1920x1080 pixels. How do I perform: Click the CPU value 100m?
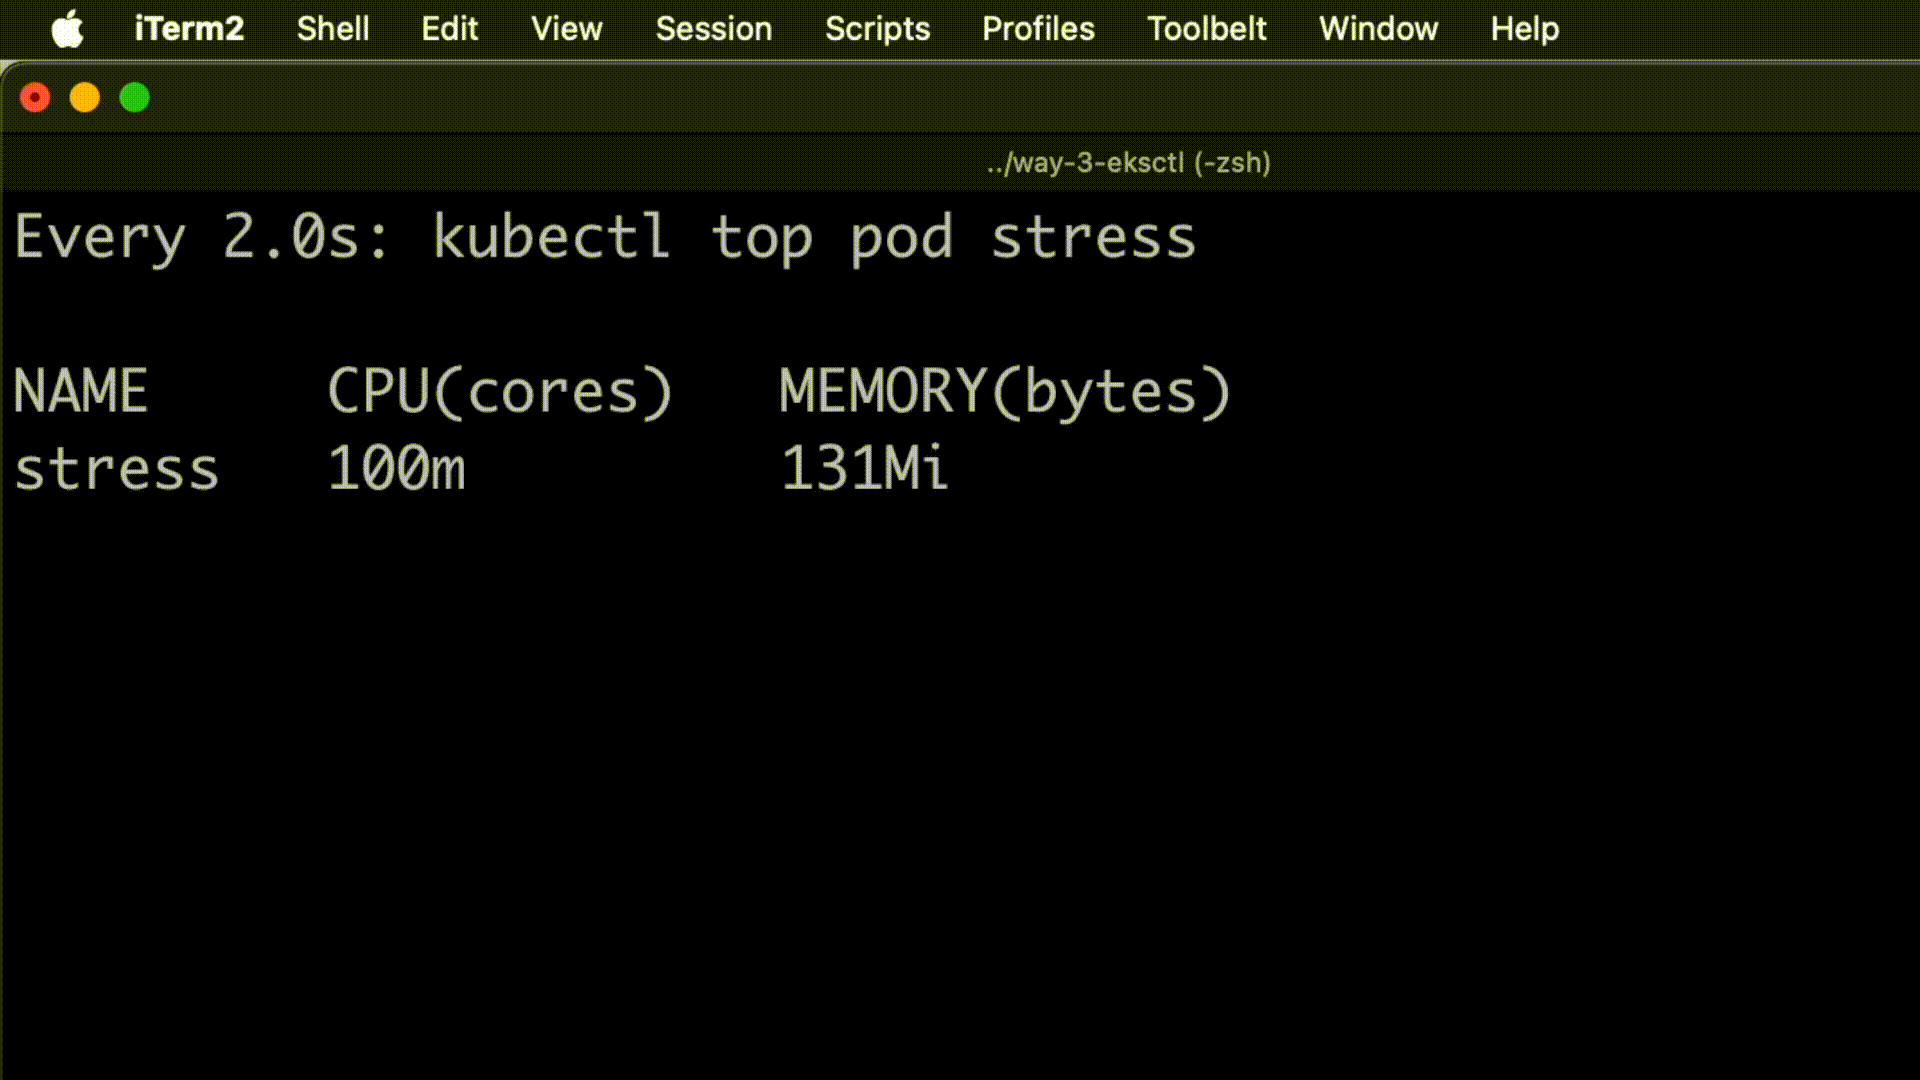point(397,468)
